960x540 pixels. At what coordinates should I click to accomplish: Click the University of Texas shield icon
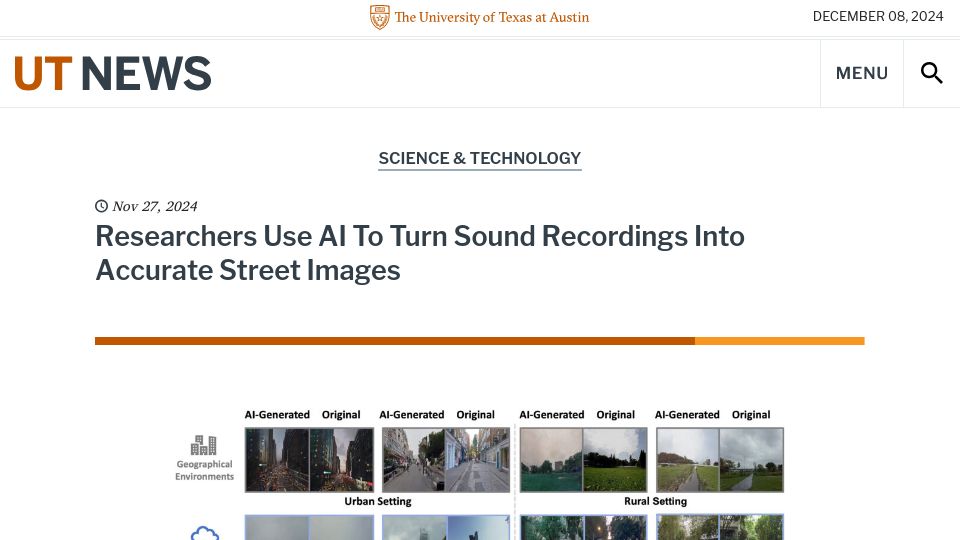point(380,17)
